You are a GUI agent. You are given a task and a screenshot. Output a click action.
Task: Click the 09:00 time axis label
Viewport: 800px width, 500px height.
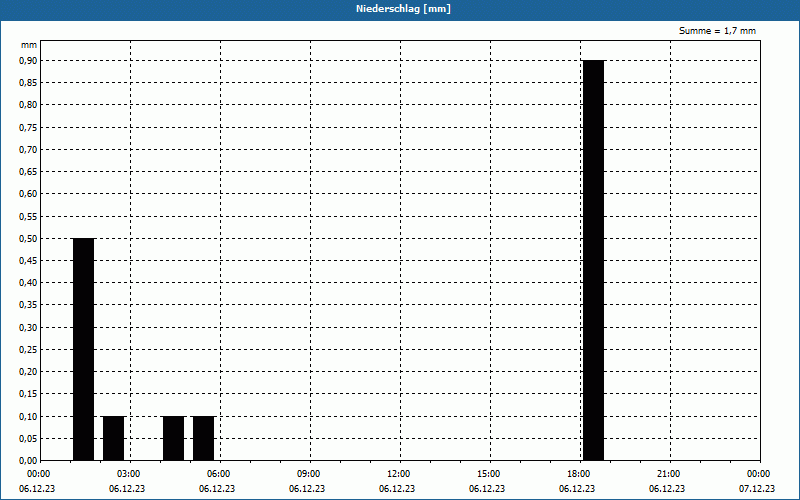(x=309, y=474)
